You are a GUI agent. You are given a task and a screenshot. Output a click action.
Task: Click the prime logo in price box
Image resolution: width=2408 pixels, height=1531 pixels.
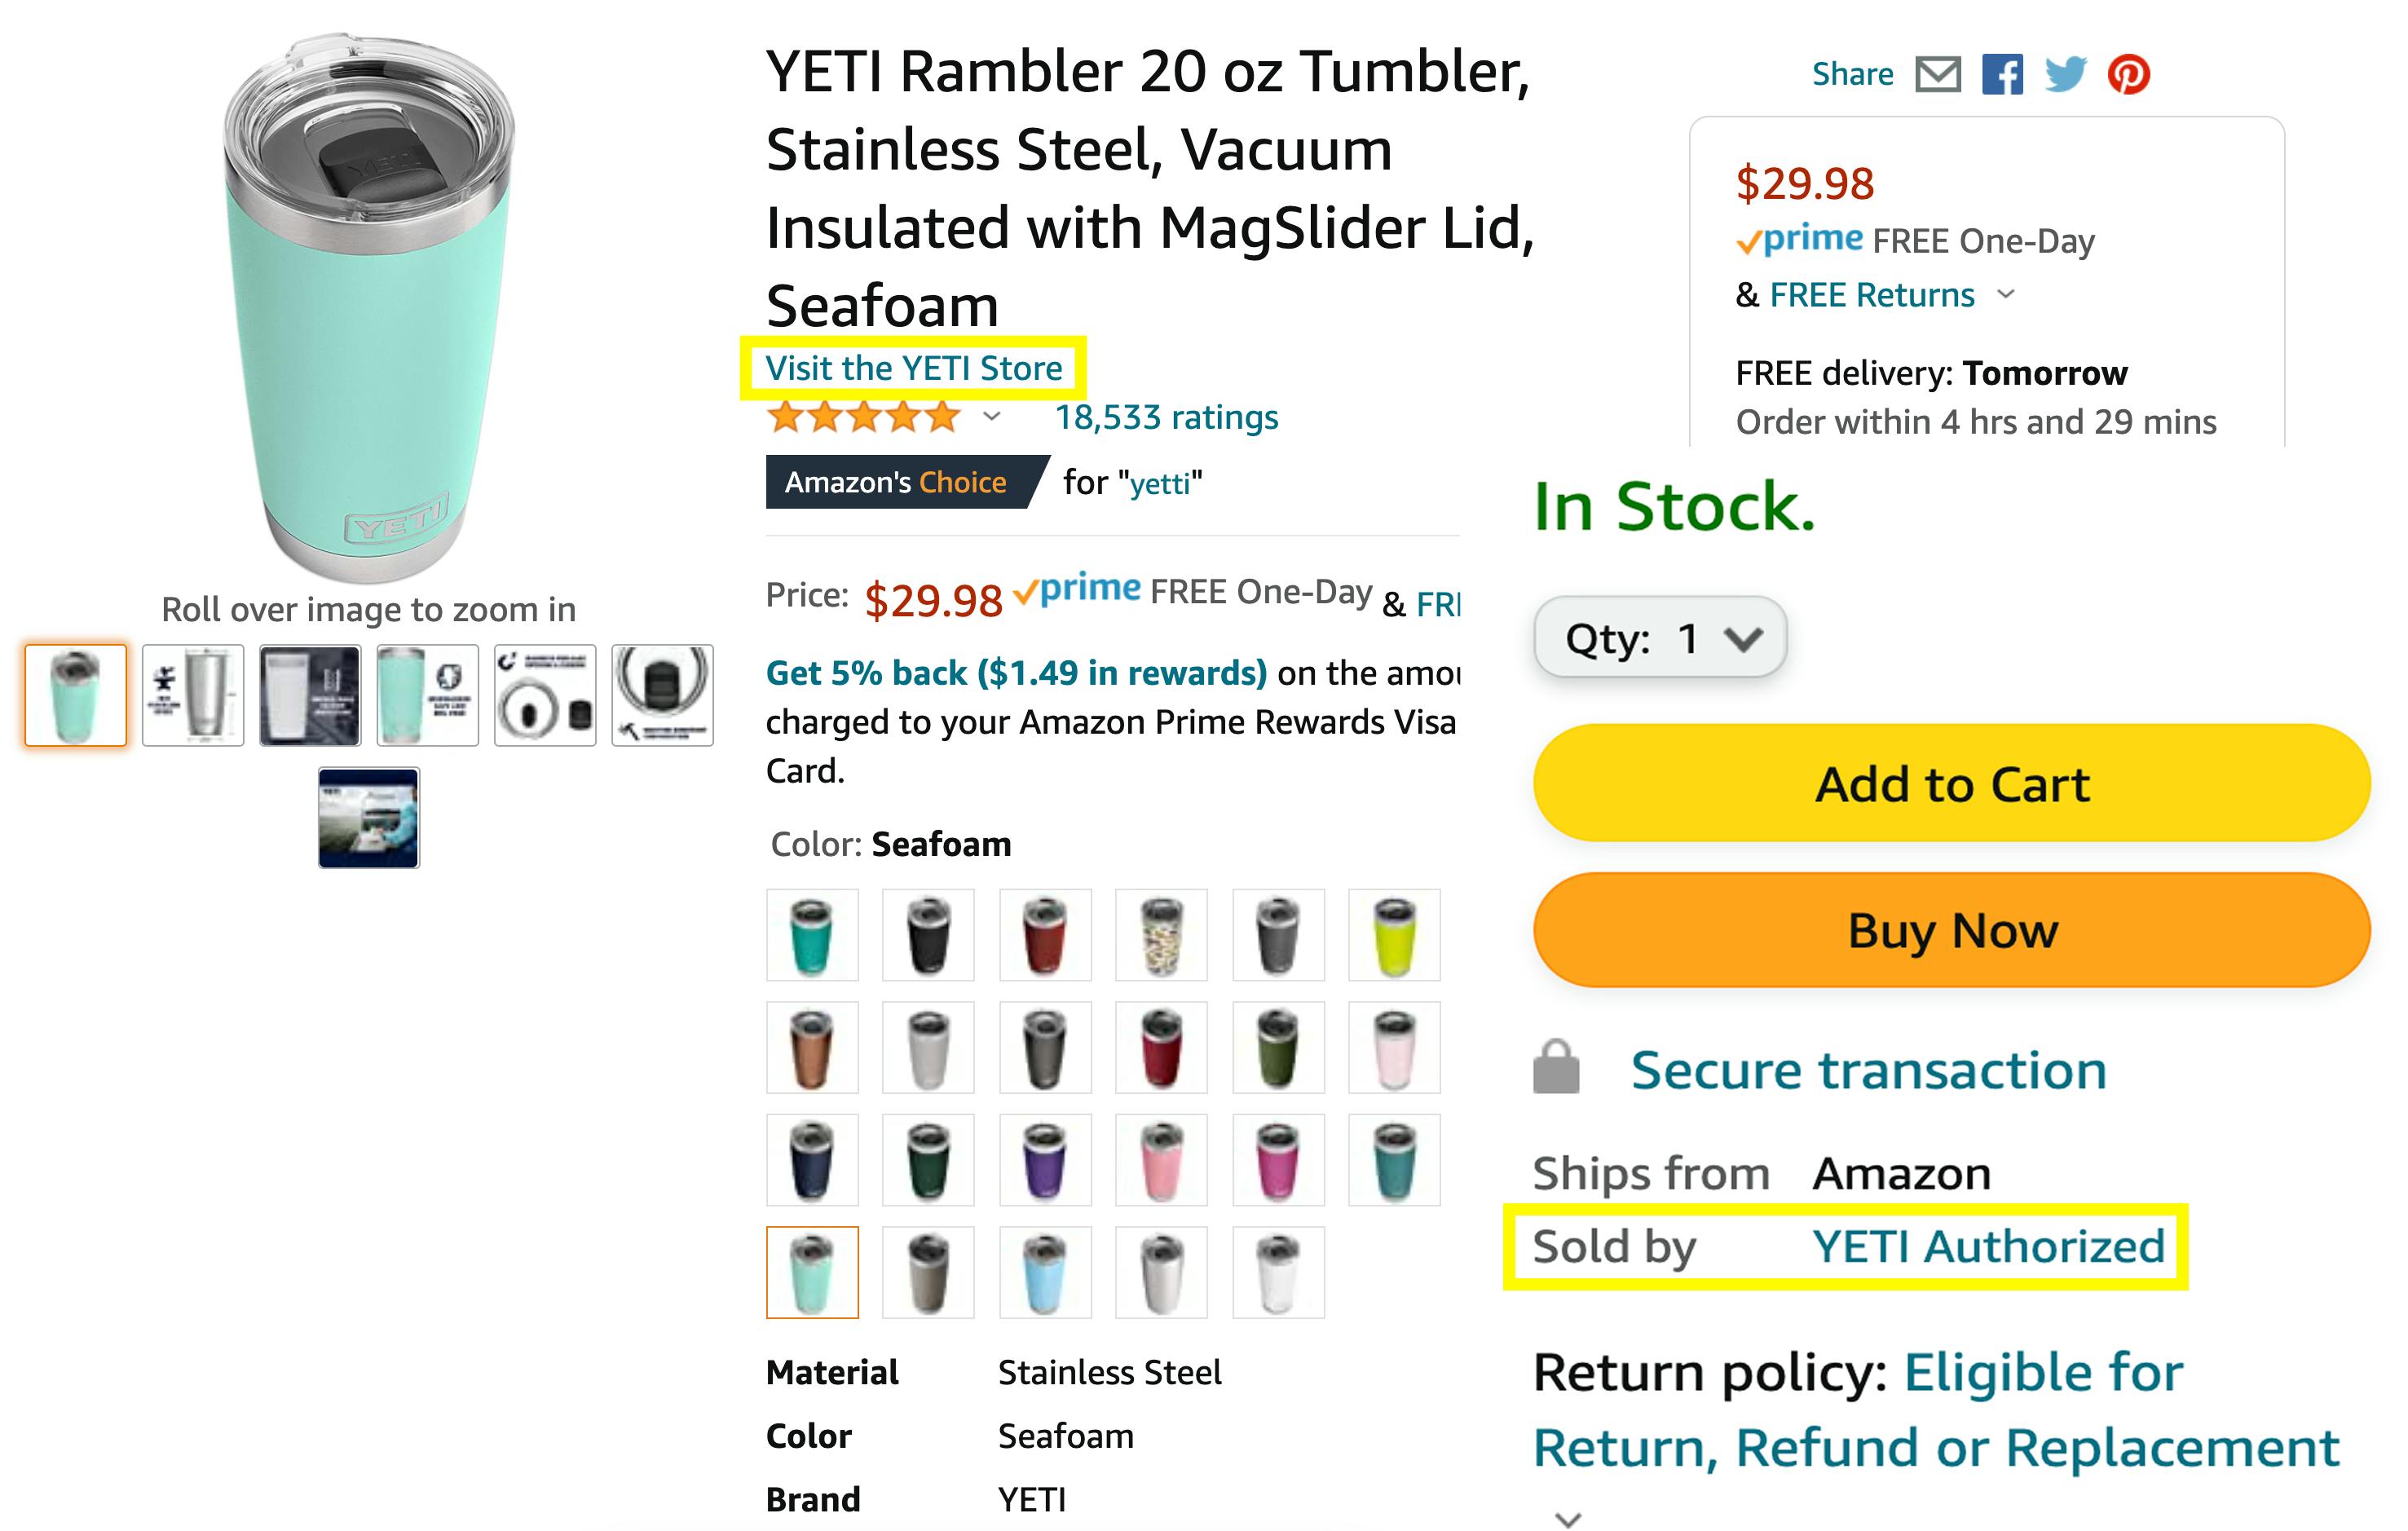pos(1800,240)
